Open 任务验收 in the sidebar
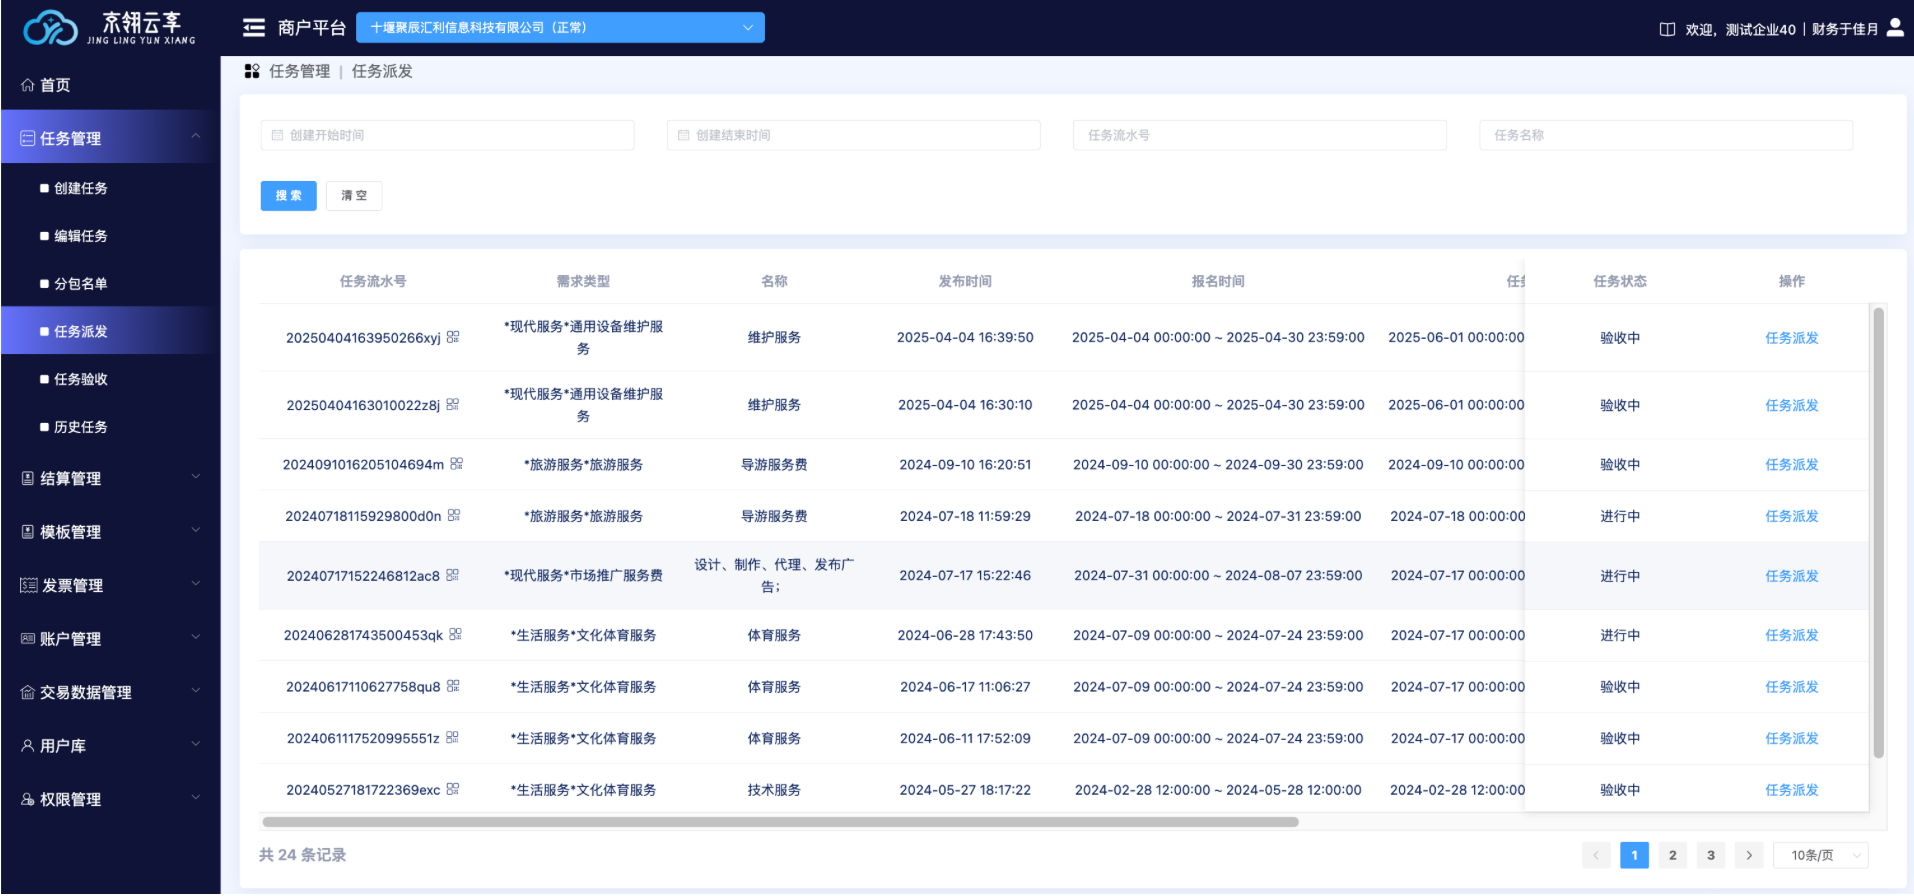Screen dimensions: 1914x896 point(81,379)
